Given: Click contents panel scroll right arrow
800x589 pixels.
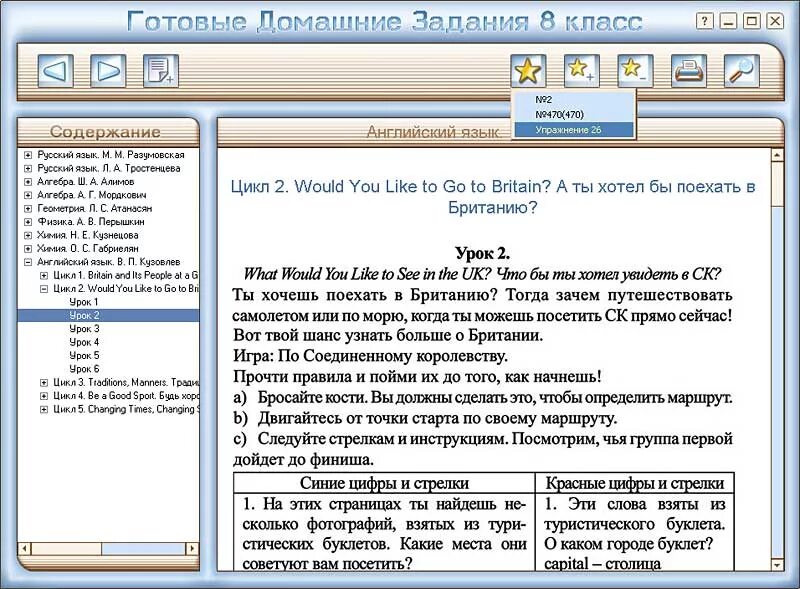Looking at the screenshot, I should (192, 549).
